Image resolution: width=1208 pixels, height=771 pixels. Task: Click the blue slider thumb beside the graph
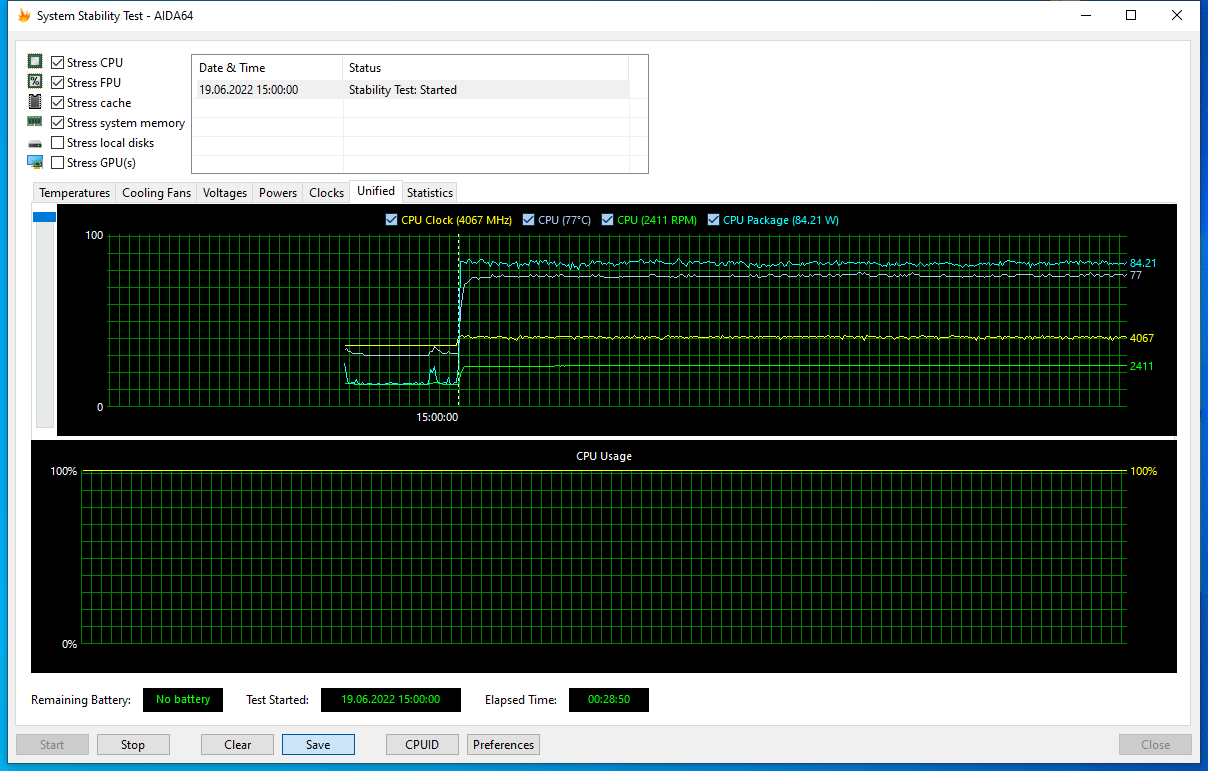(45, 216)
